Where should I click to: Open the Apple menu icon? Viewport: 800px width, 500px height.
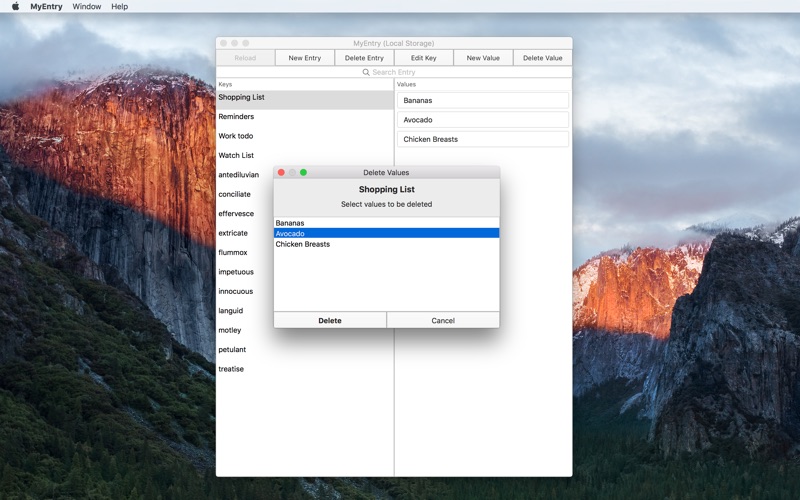tap(15, 6)
